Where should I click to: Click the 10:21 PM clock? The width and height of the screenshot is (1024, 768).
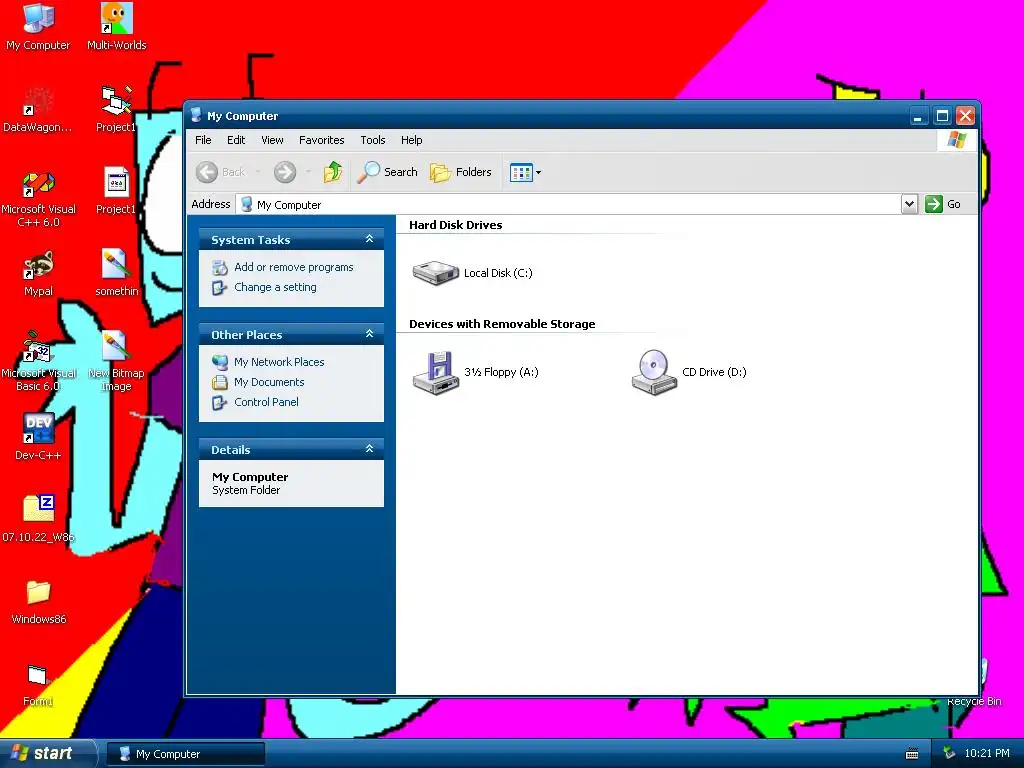[987, 754]
